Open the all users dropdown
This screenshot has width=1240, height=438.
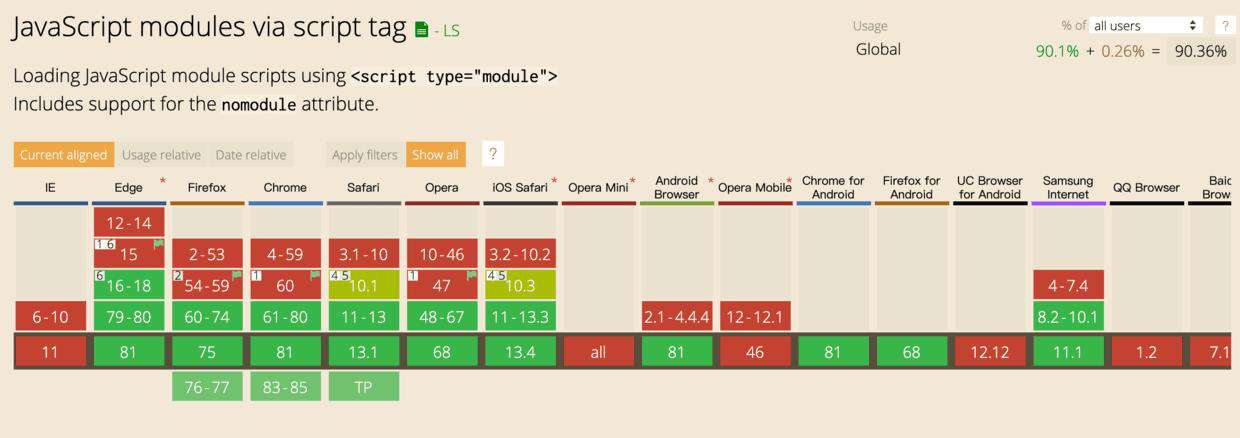coord(1146,26)
